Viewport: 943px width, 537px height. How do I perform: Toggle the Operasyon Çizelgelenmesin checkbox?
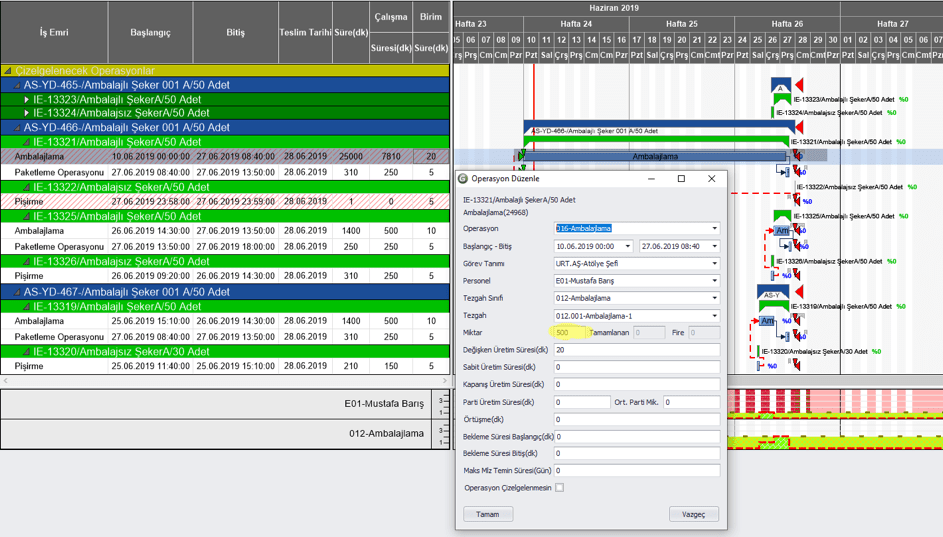pos(559,488)
